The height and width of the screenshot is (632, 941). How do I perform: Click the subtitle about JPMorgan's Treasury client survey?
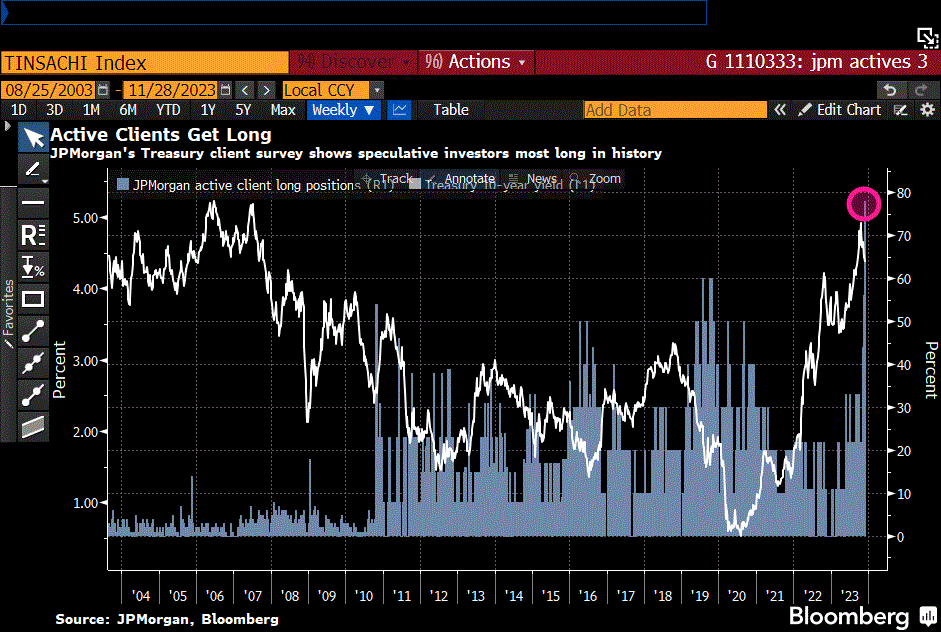pyautogui.click(x=356, y=154)
